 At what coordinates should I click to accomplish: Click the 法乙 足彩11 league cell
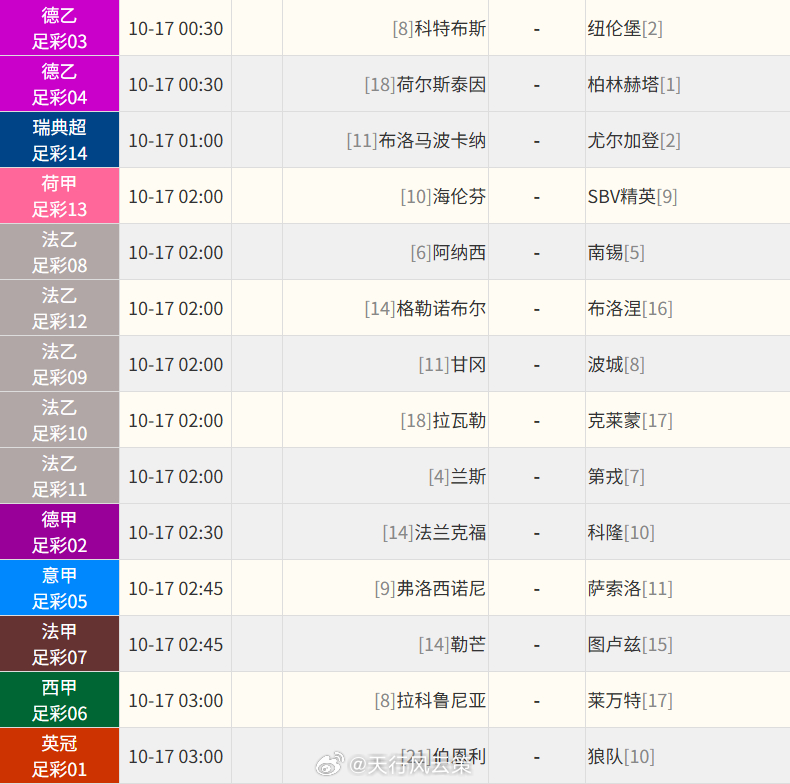pyautogui.click(x=59, y=475)
